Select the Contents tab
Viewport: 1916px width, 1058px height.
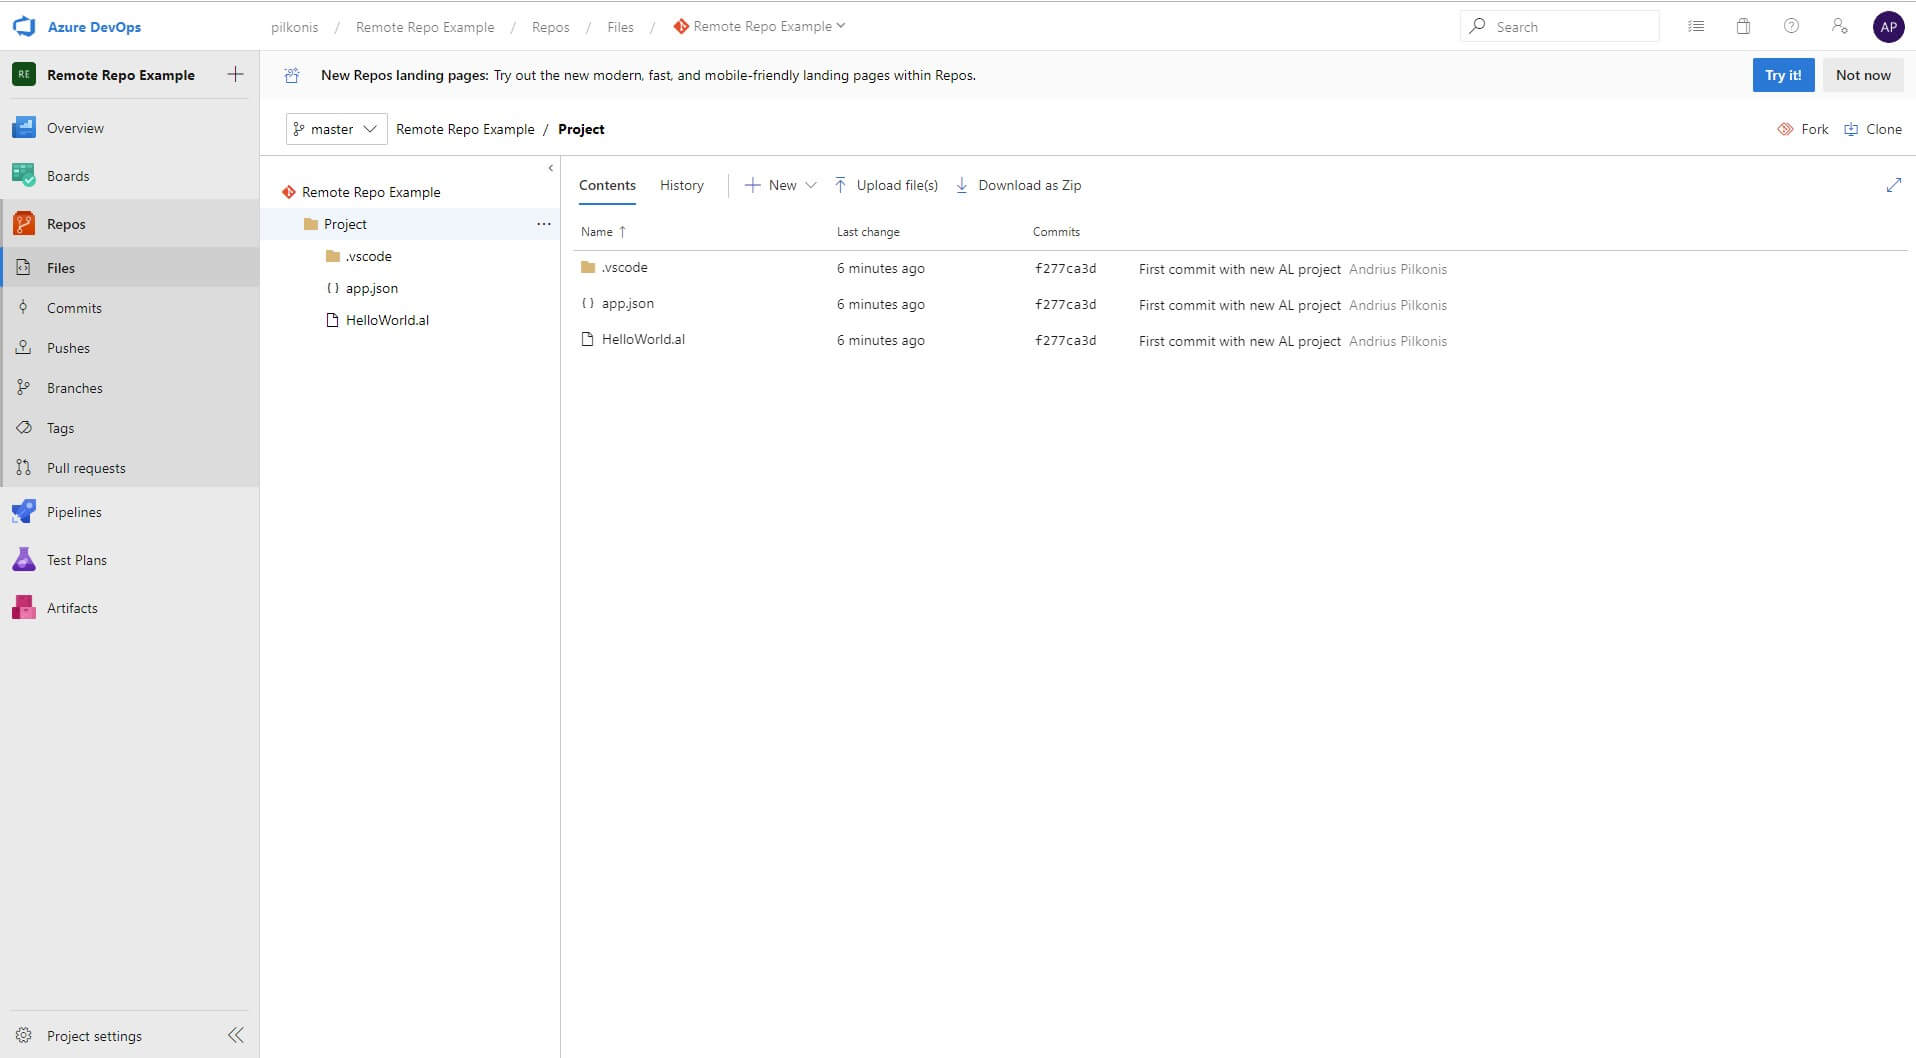click(x=607, y=185)
